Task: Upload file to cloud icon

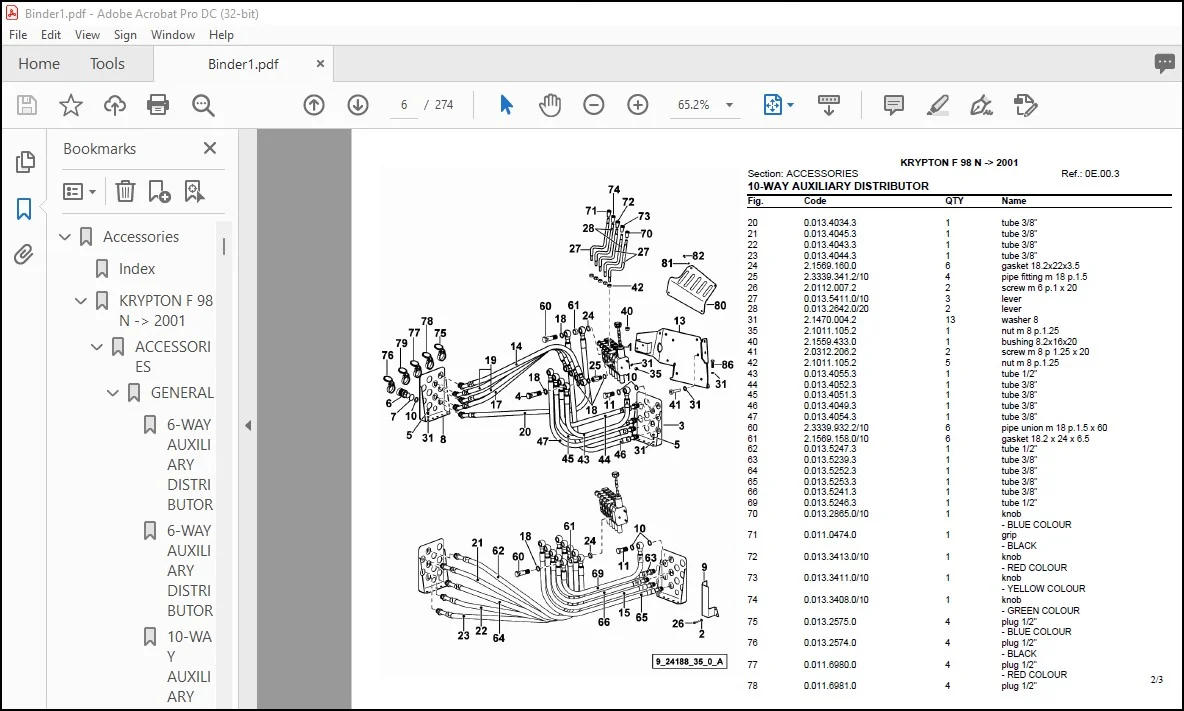Action: (115, 105)
